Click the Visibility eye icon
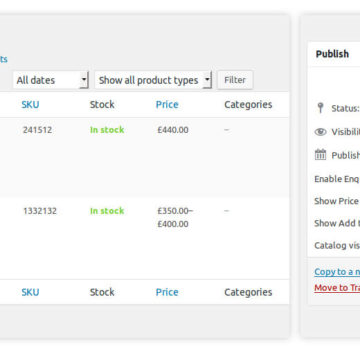360x360 pixels. pos(320,132)
